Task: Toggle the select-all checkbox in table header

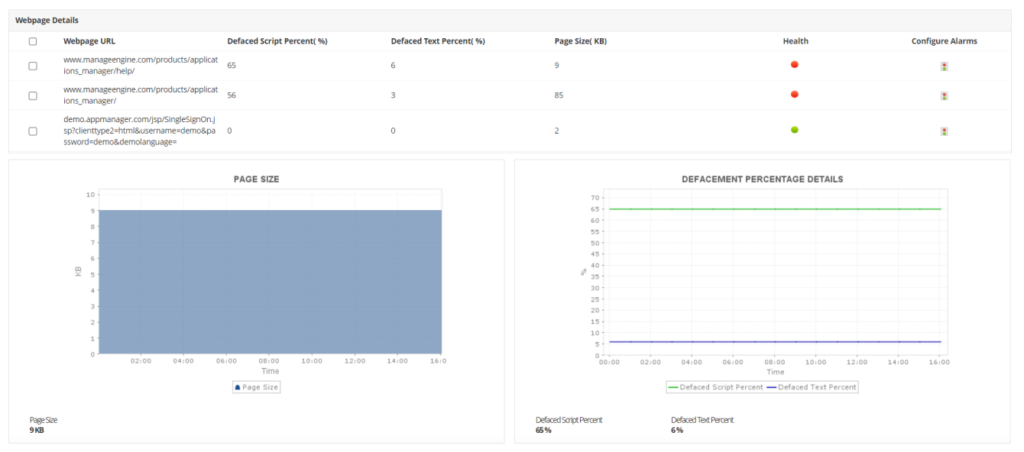Action: [33, 42]
